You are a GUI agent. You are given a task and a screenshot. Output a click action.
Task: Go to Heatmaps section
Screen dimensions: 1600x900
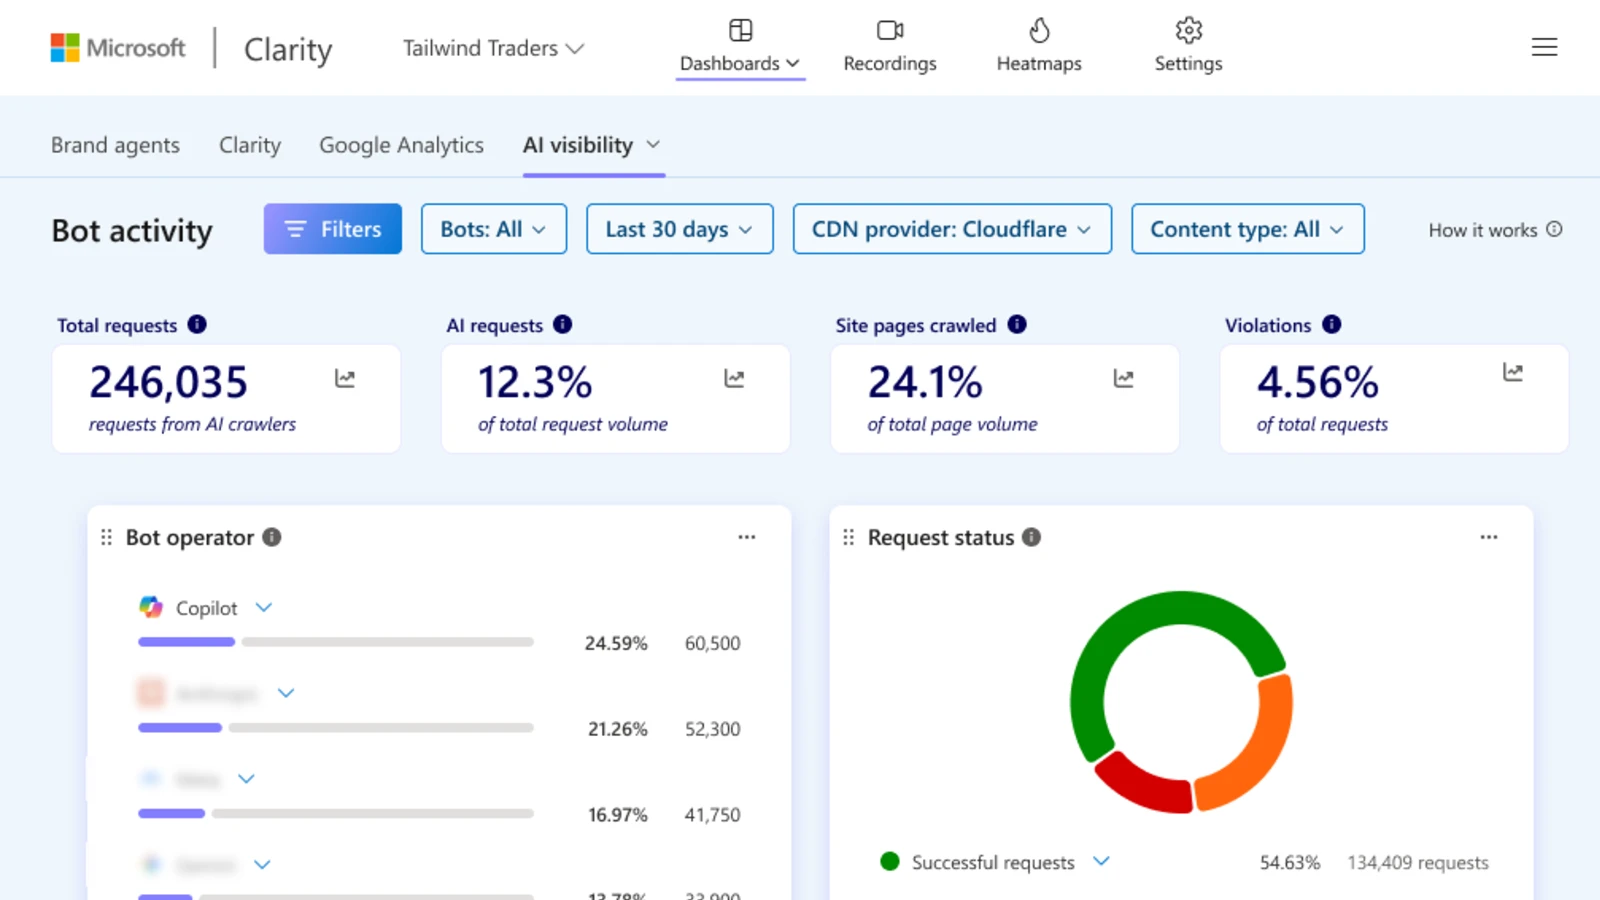1039,47
